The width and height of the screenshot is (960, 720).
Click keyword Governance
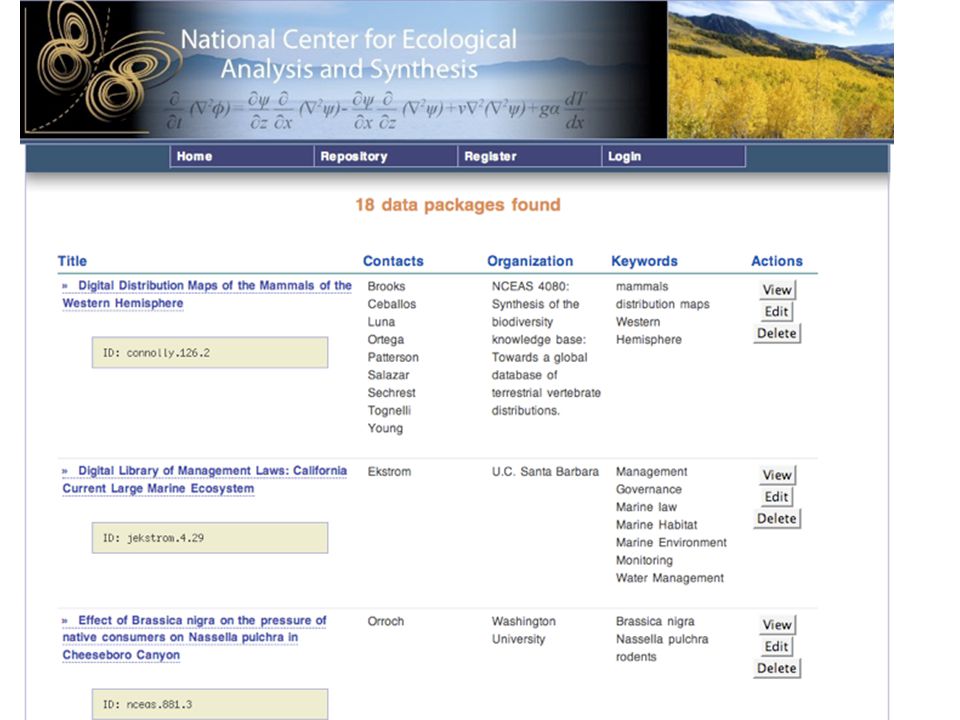[x=648, y=489]
